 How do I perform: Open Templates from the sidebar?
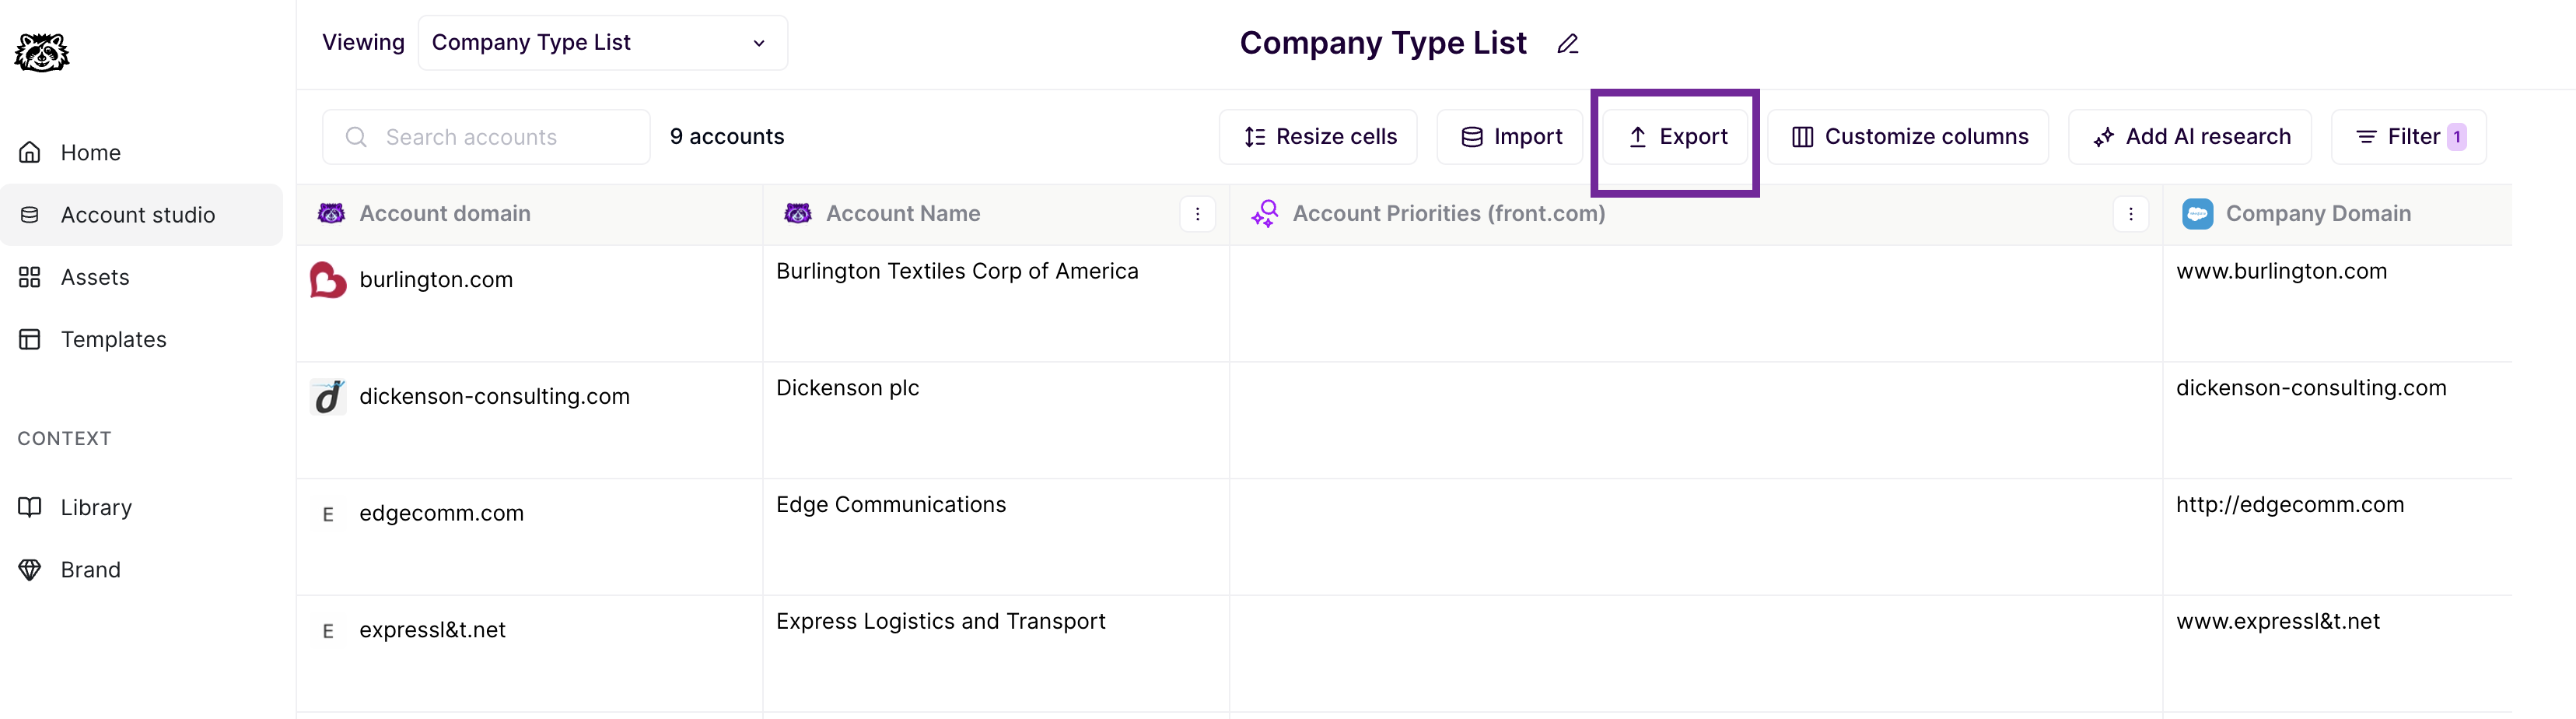(x=113, y=340)
